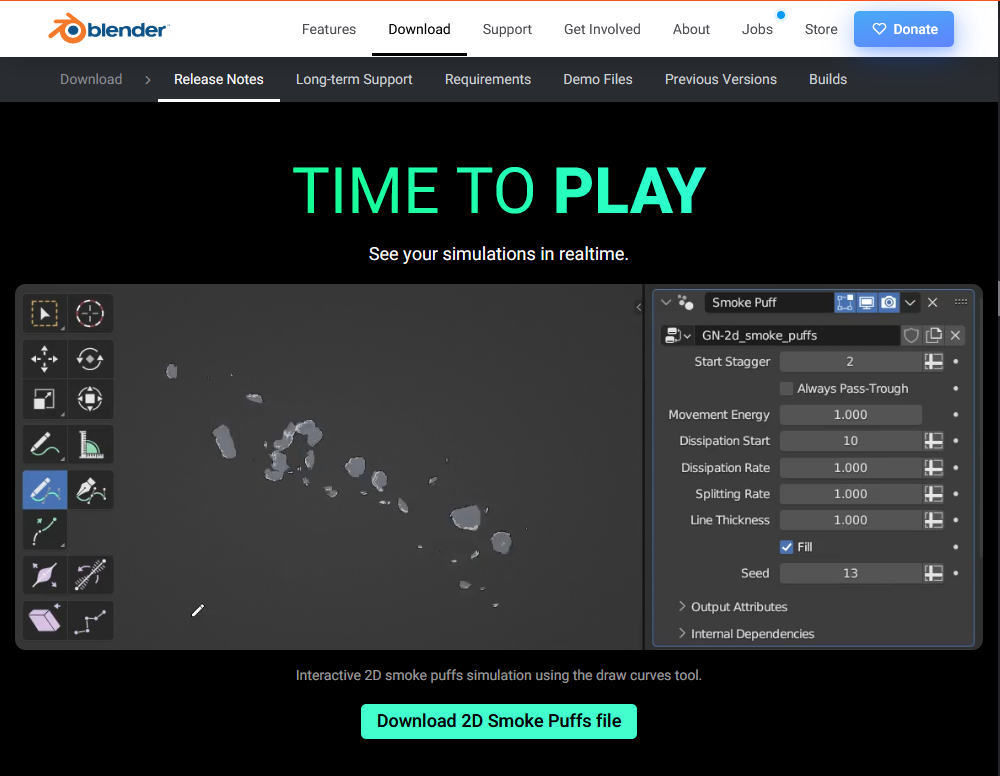
Task: Select the Tilt tool
Action: [x=90, y=575]
